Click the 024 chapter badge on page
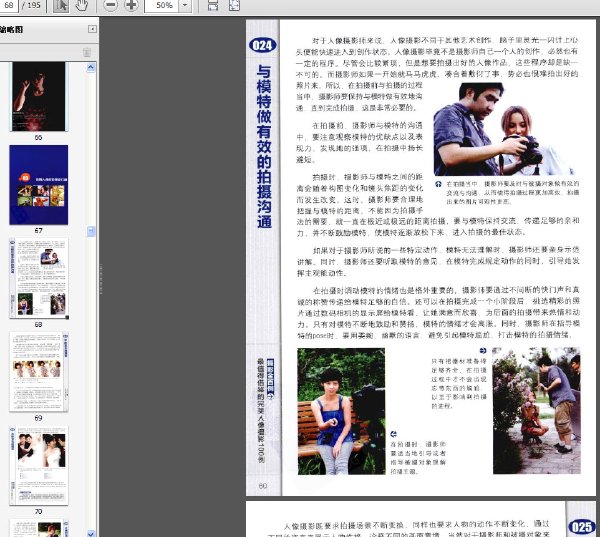600x537 pixels. point(262,46)
